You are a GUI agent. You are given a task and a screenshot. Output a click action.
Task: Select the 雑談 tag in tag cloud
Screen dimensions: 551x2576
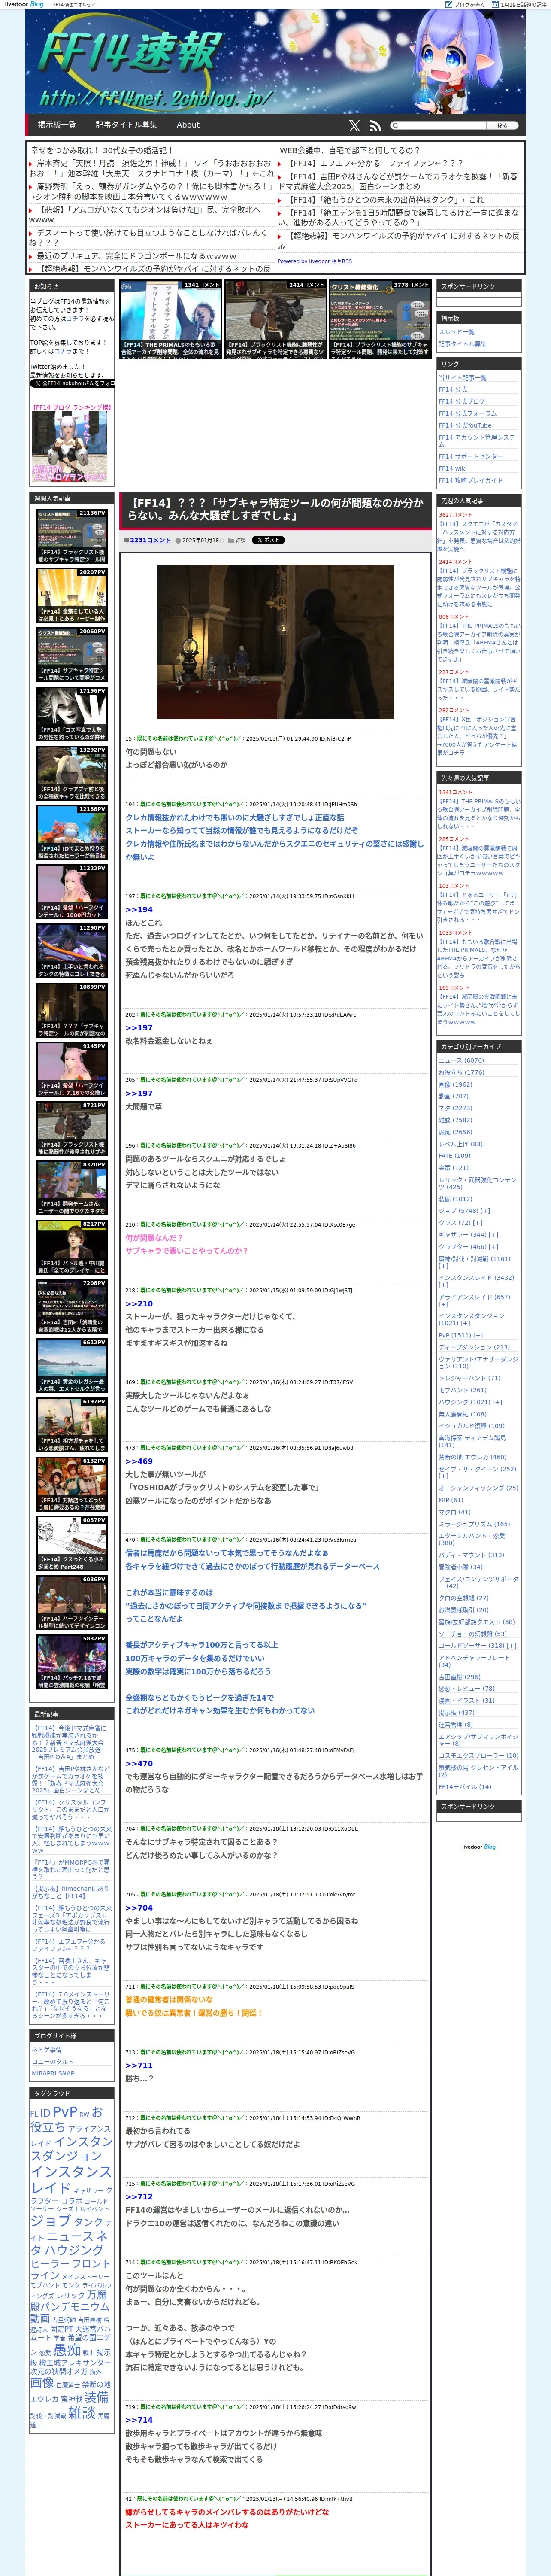(81, 2413)
